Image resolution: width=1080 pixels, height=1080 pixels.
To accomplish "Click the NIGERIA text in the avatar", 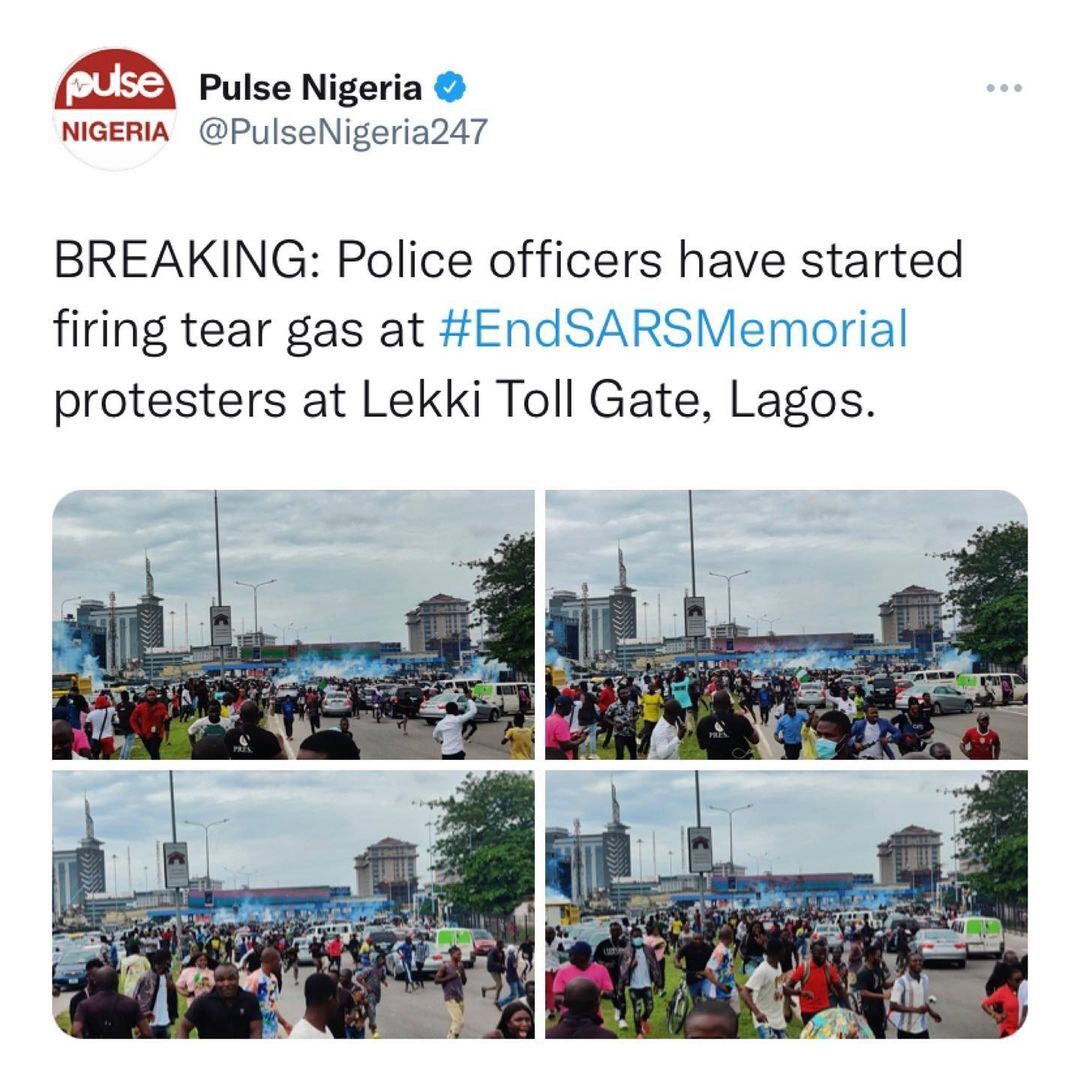I will 115,132.
